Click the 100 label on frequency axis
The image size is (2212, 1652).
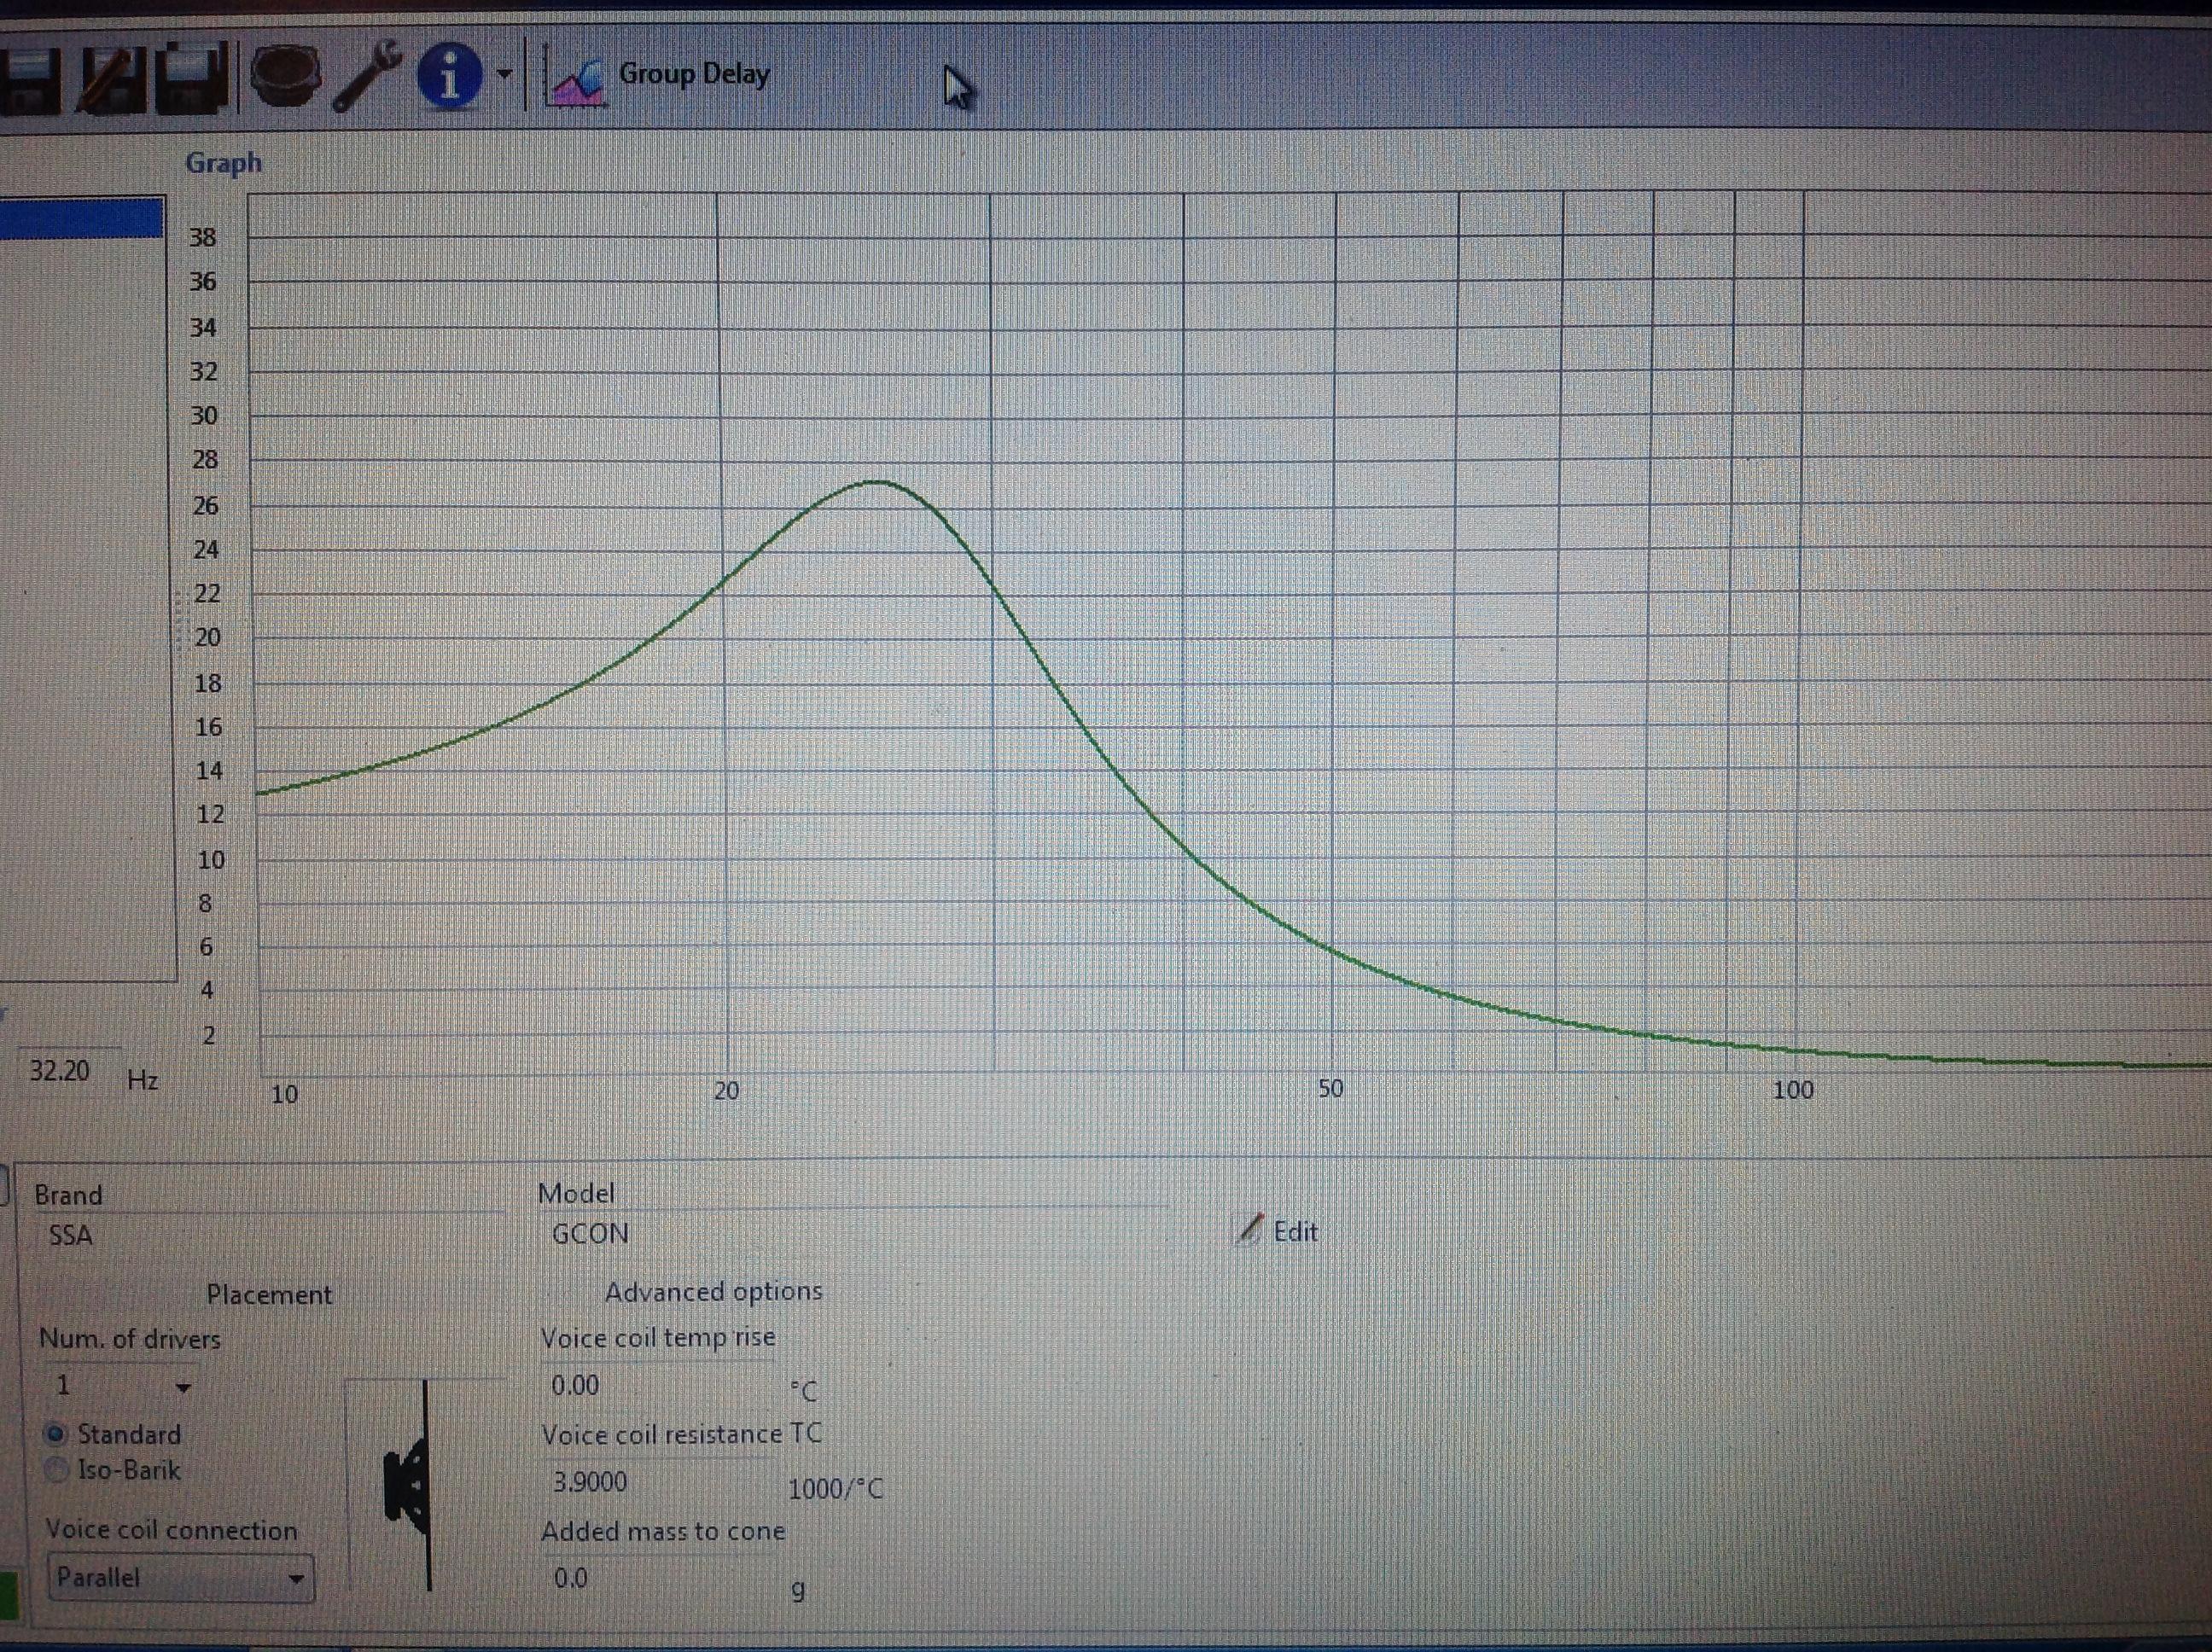1793,1089
